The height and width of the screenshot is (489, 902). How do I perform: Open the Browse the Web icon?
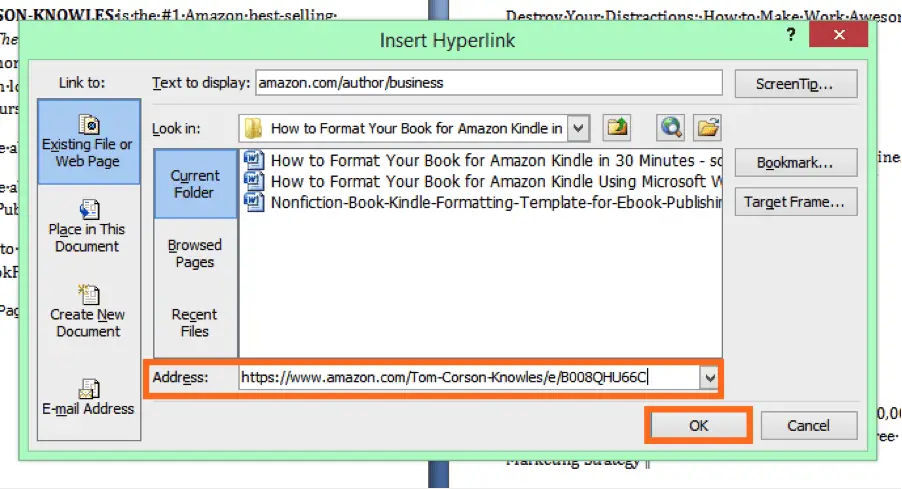click(671, 127)
